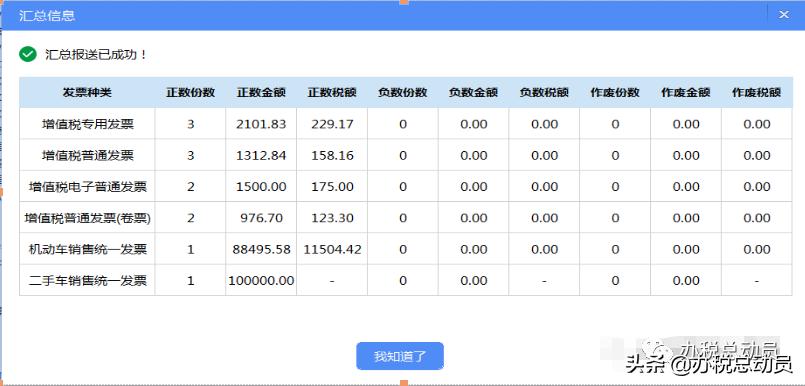Viewport: 805px width, 386px height.
Task: Select the 二手车销售统一发票 row label
Action: (x=88, y=281)
